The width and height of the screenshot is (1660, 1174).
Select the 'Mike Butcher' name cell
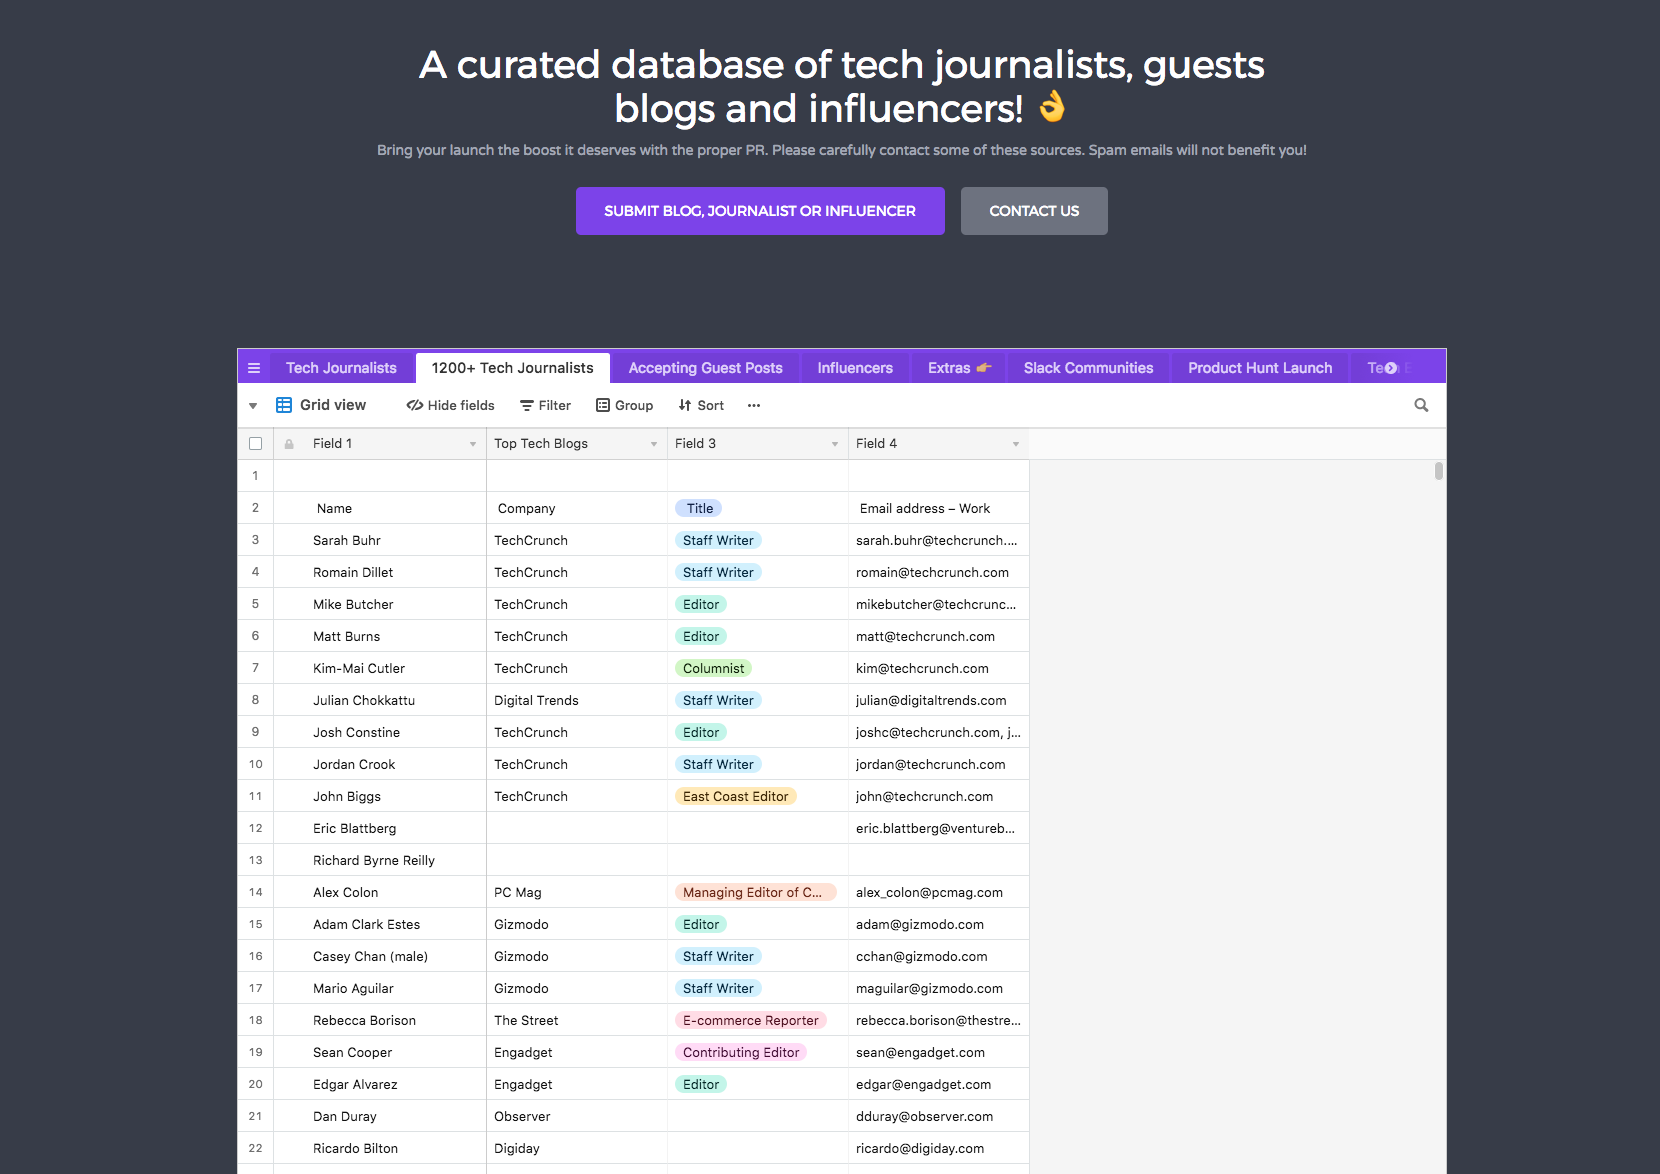pyautogui.click(x=380, y=604)
